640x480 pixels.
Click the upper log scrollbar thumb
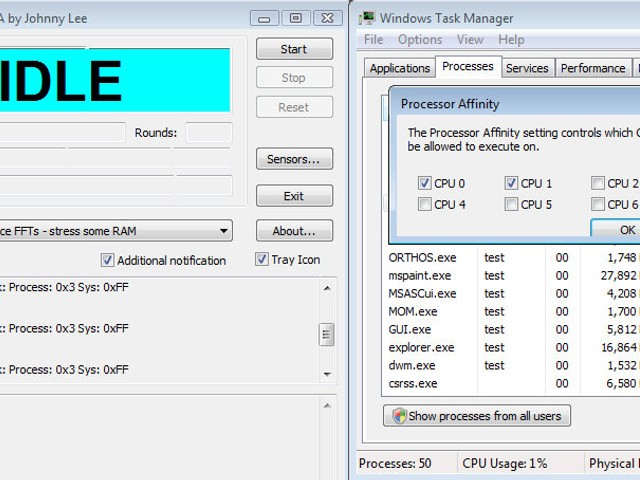327,335
